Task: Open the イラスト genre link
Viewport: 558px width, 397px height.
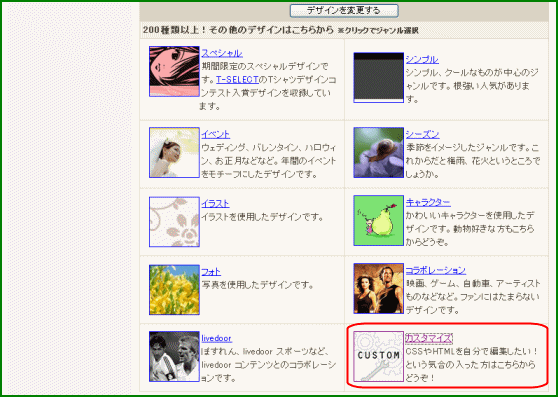Action: (215, 204)
